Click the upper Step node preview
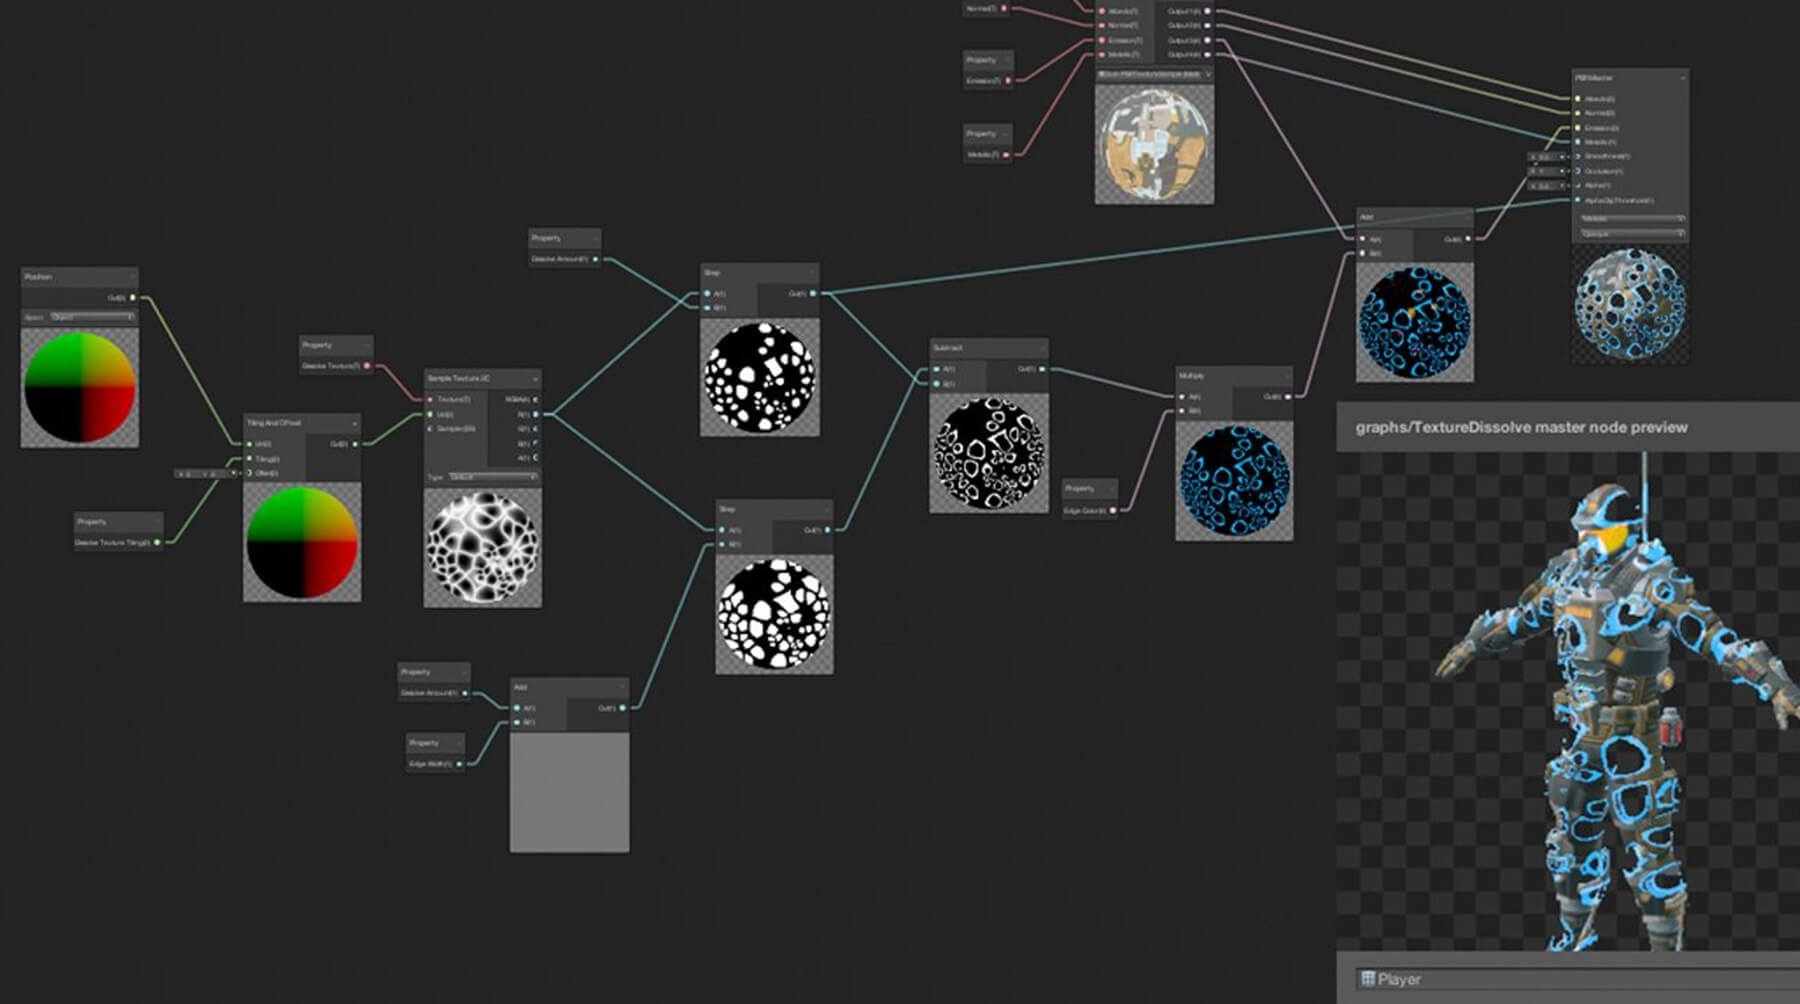The image size is (1800, 1004). pos(760,377)
